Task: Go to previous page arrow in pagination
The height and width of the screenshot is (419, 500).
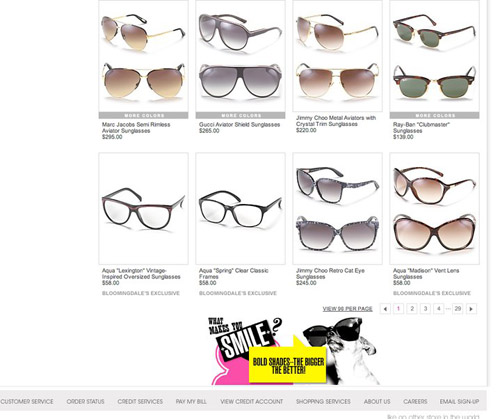Action: pos(385,309)
